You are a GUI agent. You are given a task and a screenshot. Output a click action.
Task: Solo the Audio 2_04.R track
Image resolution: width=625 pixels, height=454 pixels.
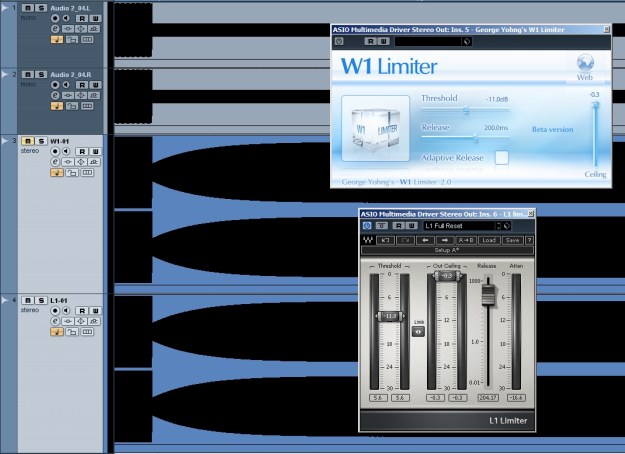41,75
